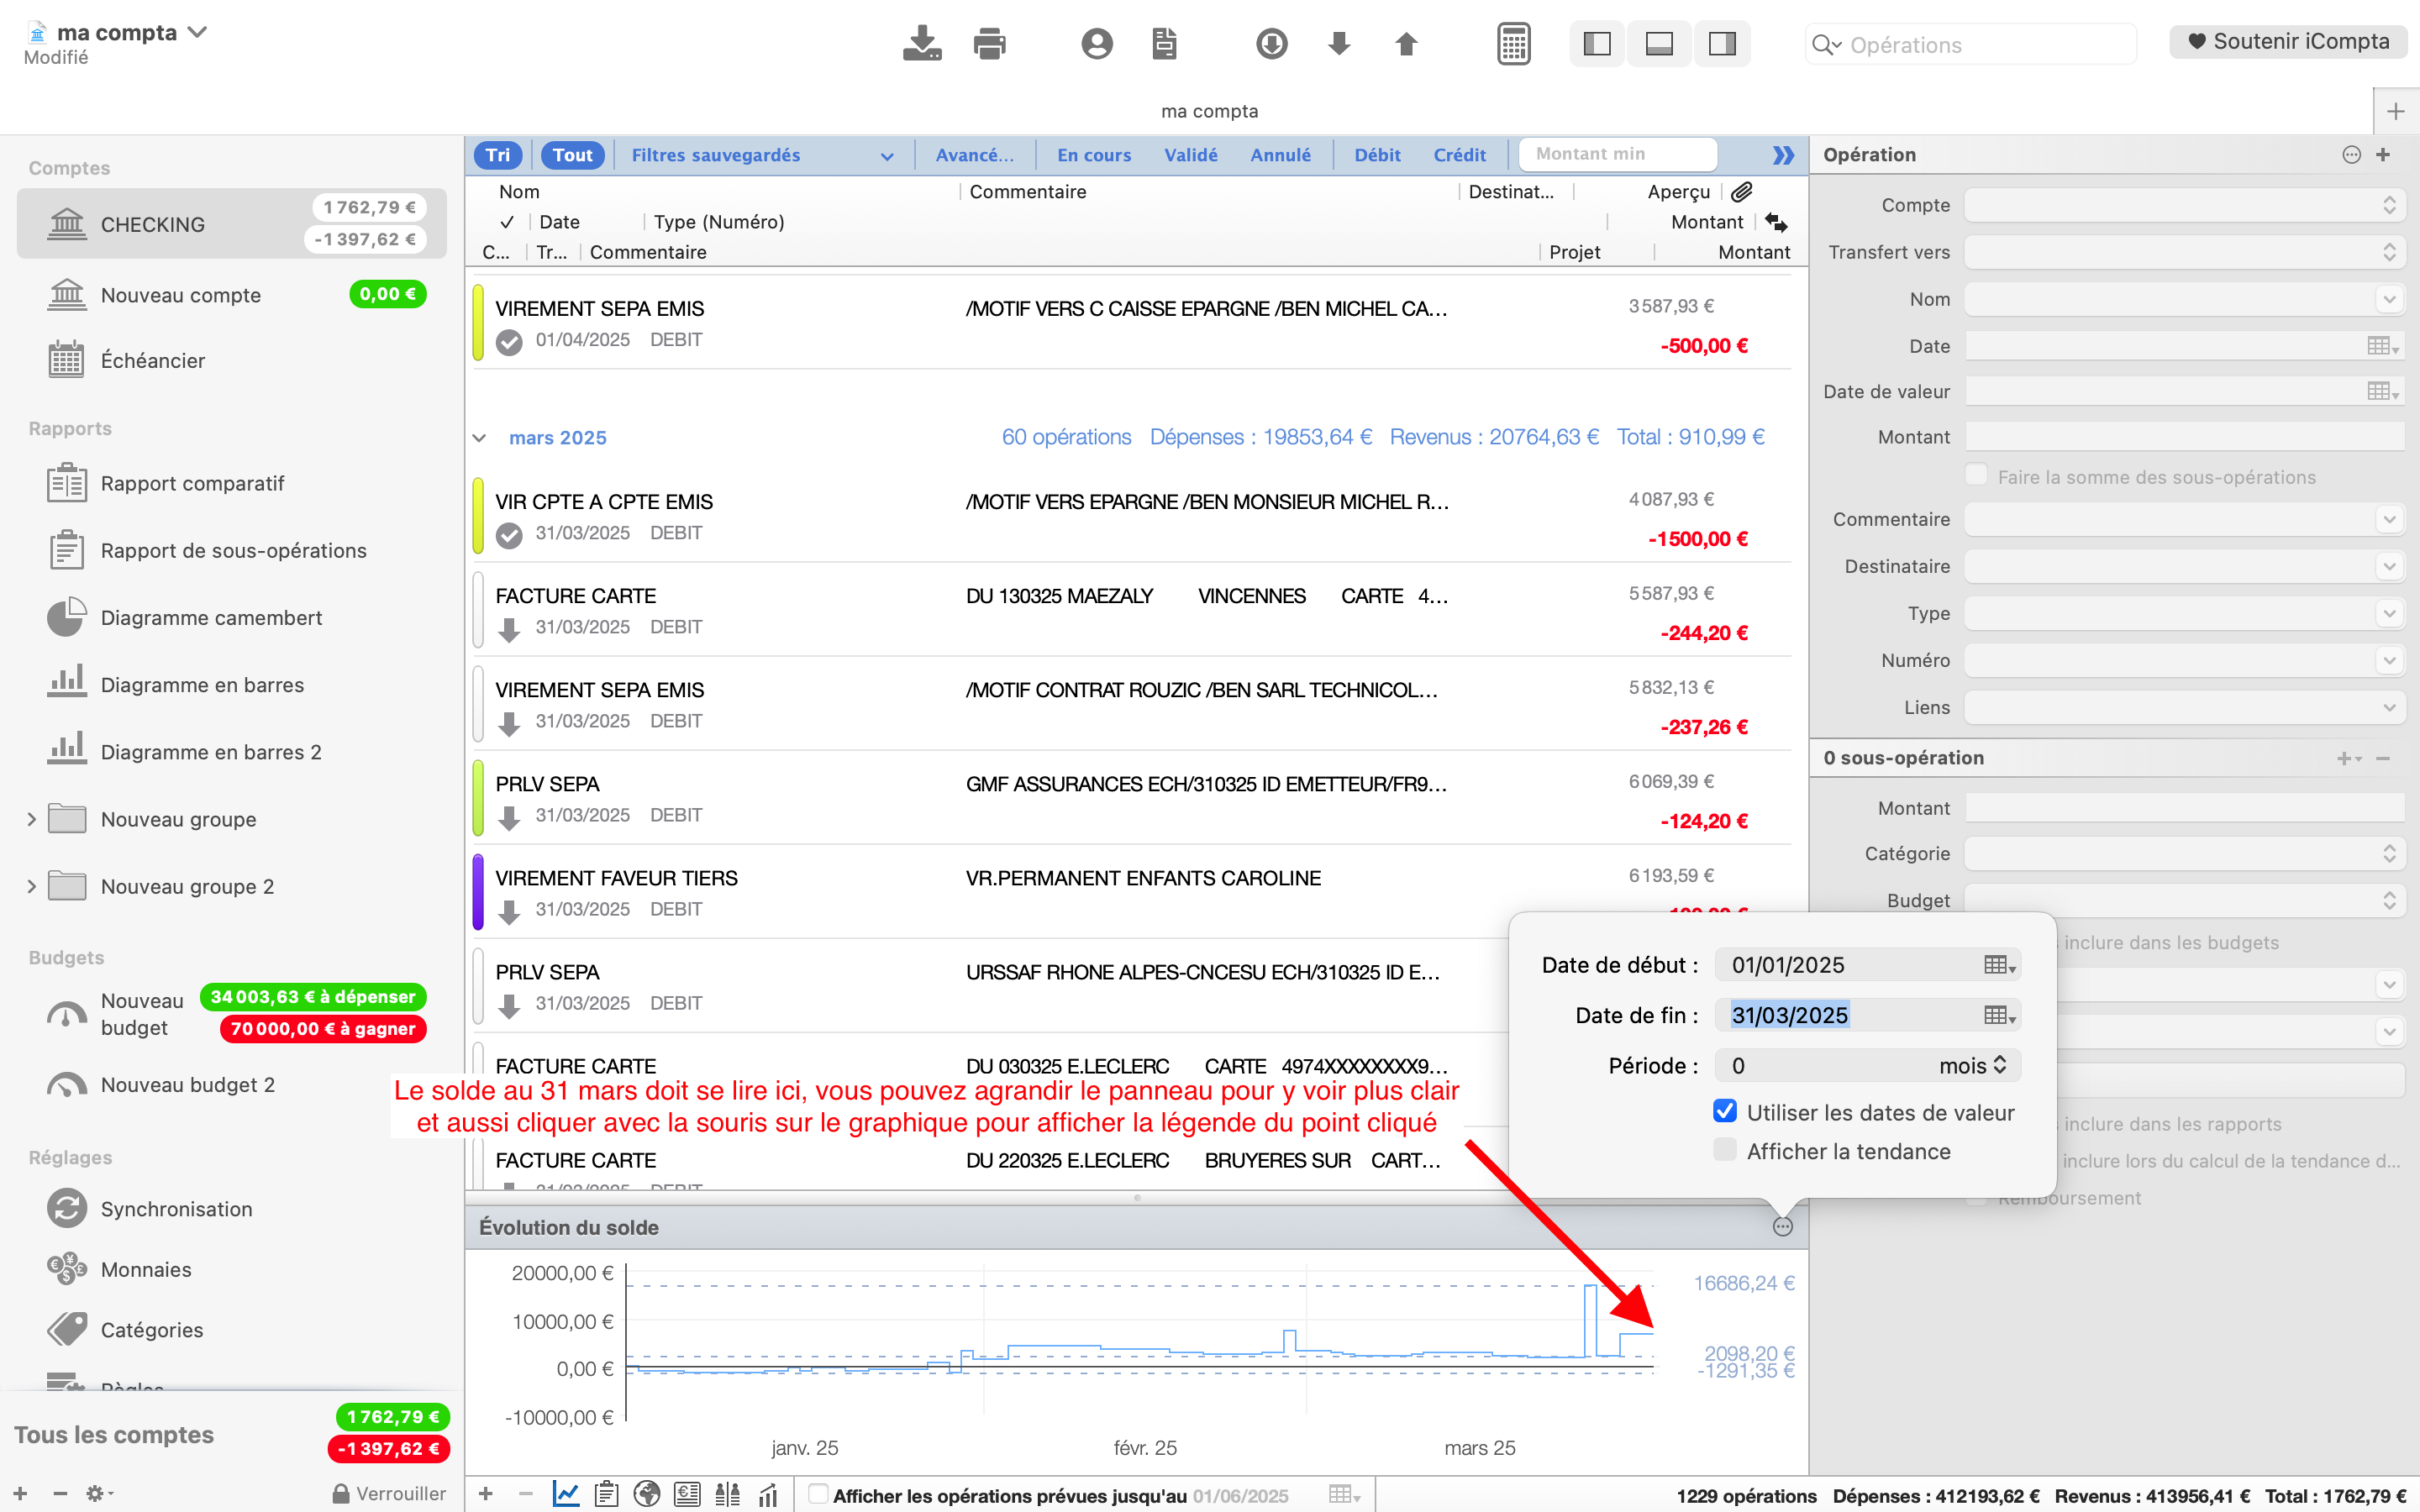Toggle validated checkmark on VIREMENT SEPA EMIS 01/04/2025
Screen dimensions: 2420x1512
(509, 342)
